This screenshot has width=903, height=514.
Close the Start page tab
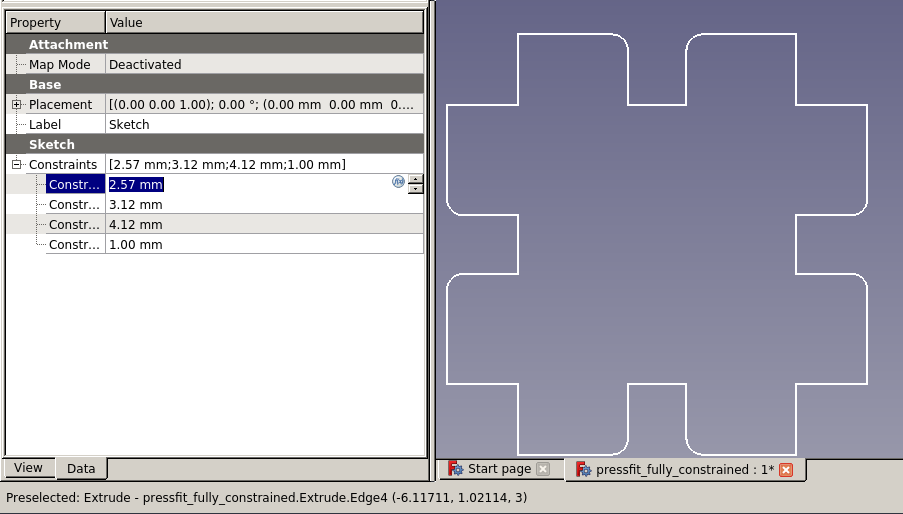[x=542, y=469]
